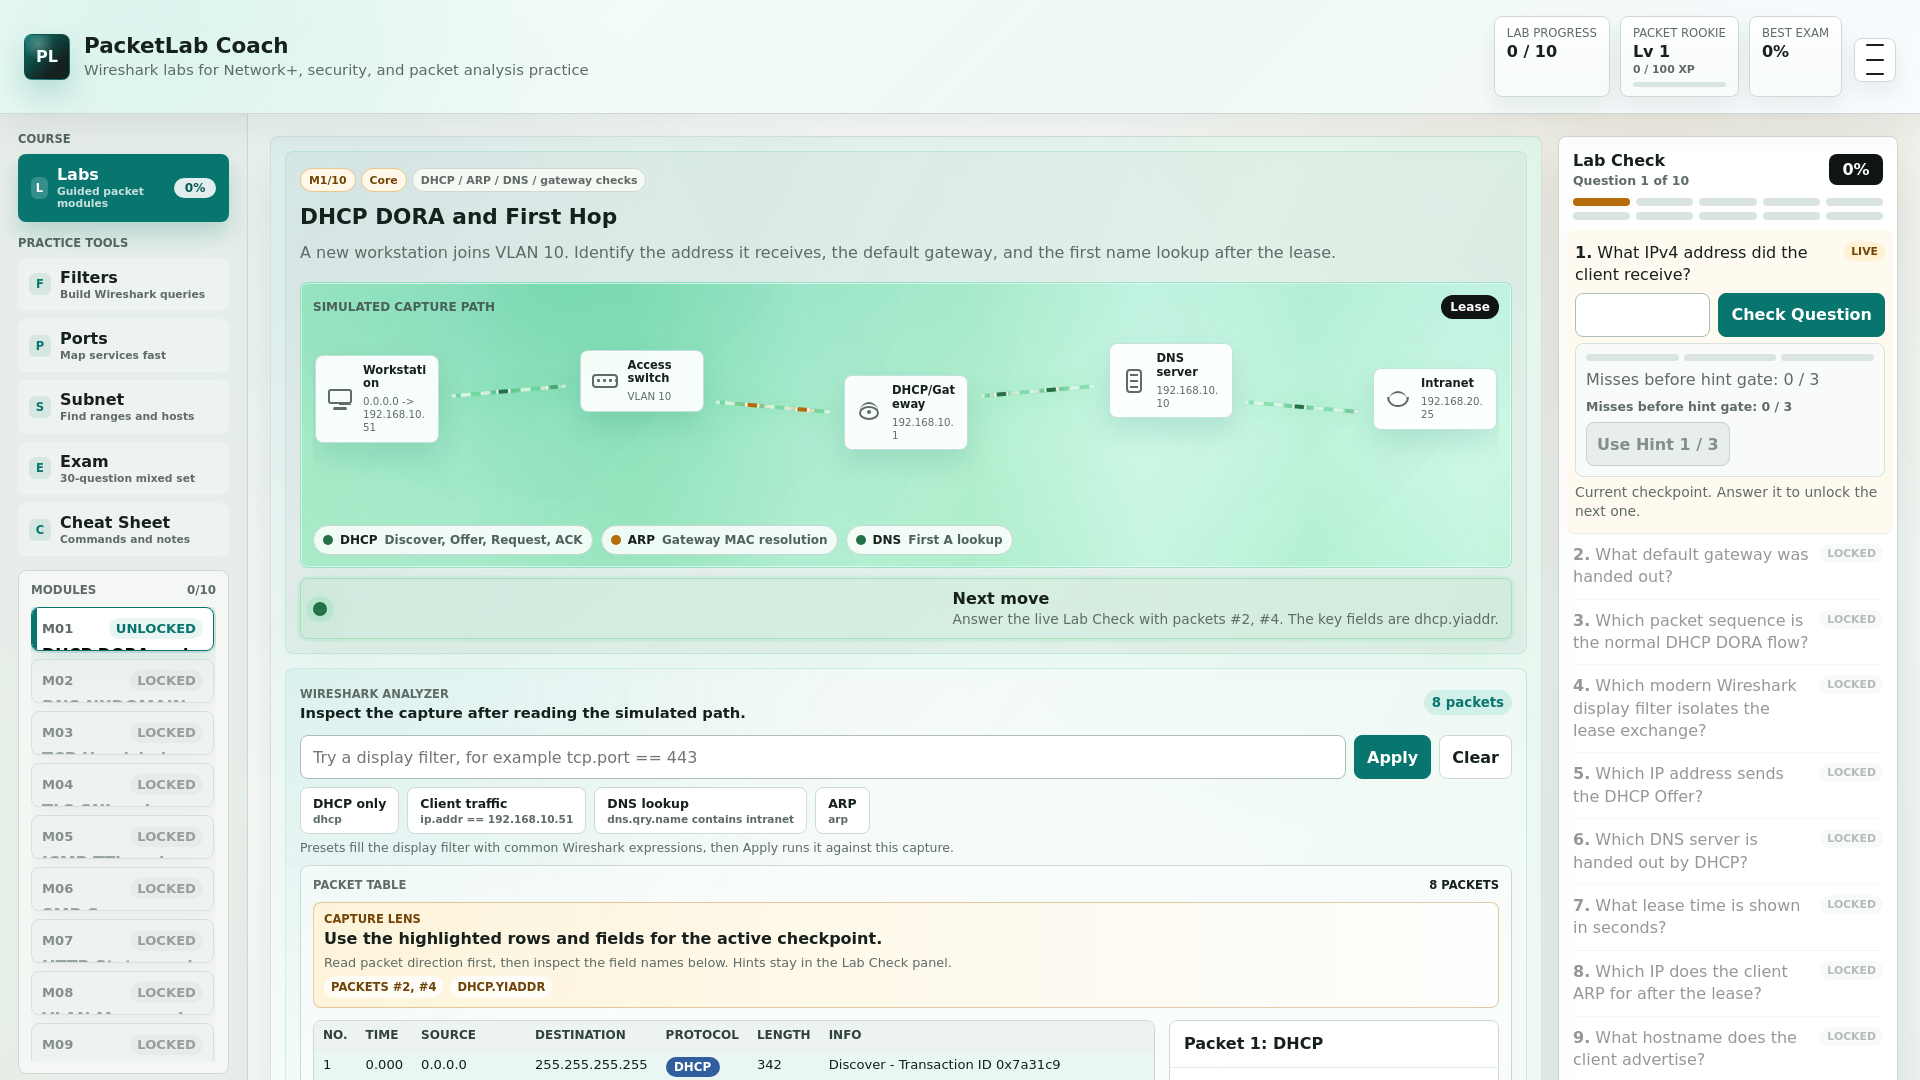Select the unlocked M01 module

pos(123,629)
